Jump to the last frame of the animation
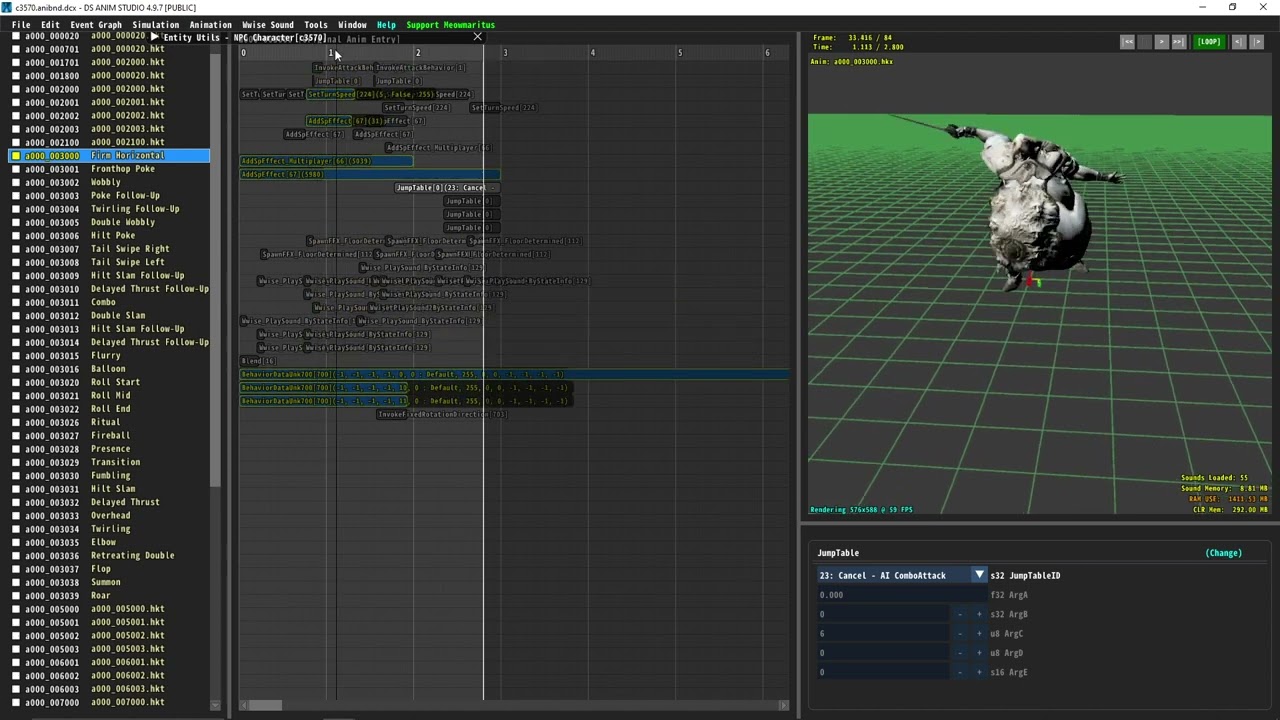 [1178, 42]
